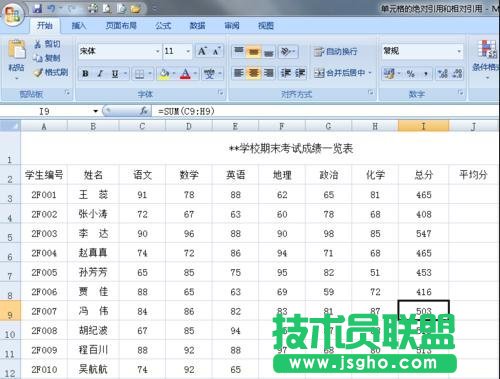The width and height of the screenshot is (500, 379).
Task: Copy selection with the copy icon
Action: point(47,58)
